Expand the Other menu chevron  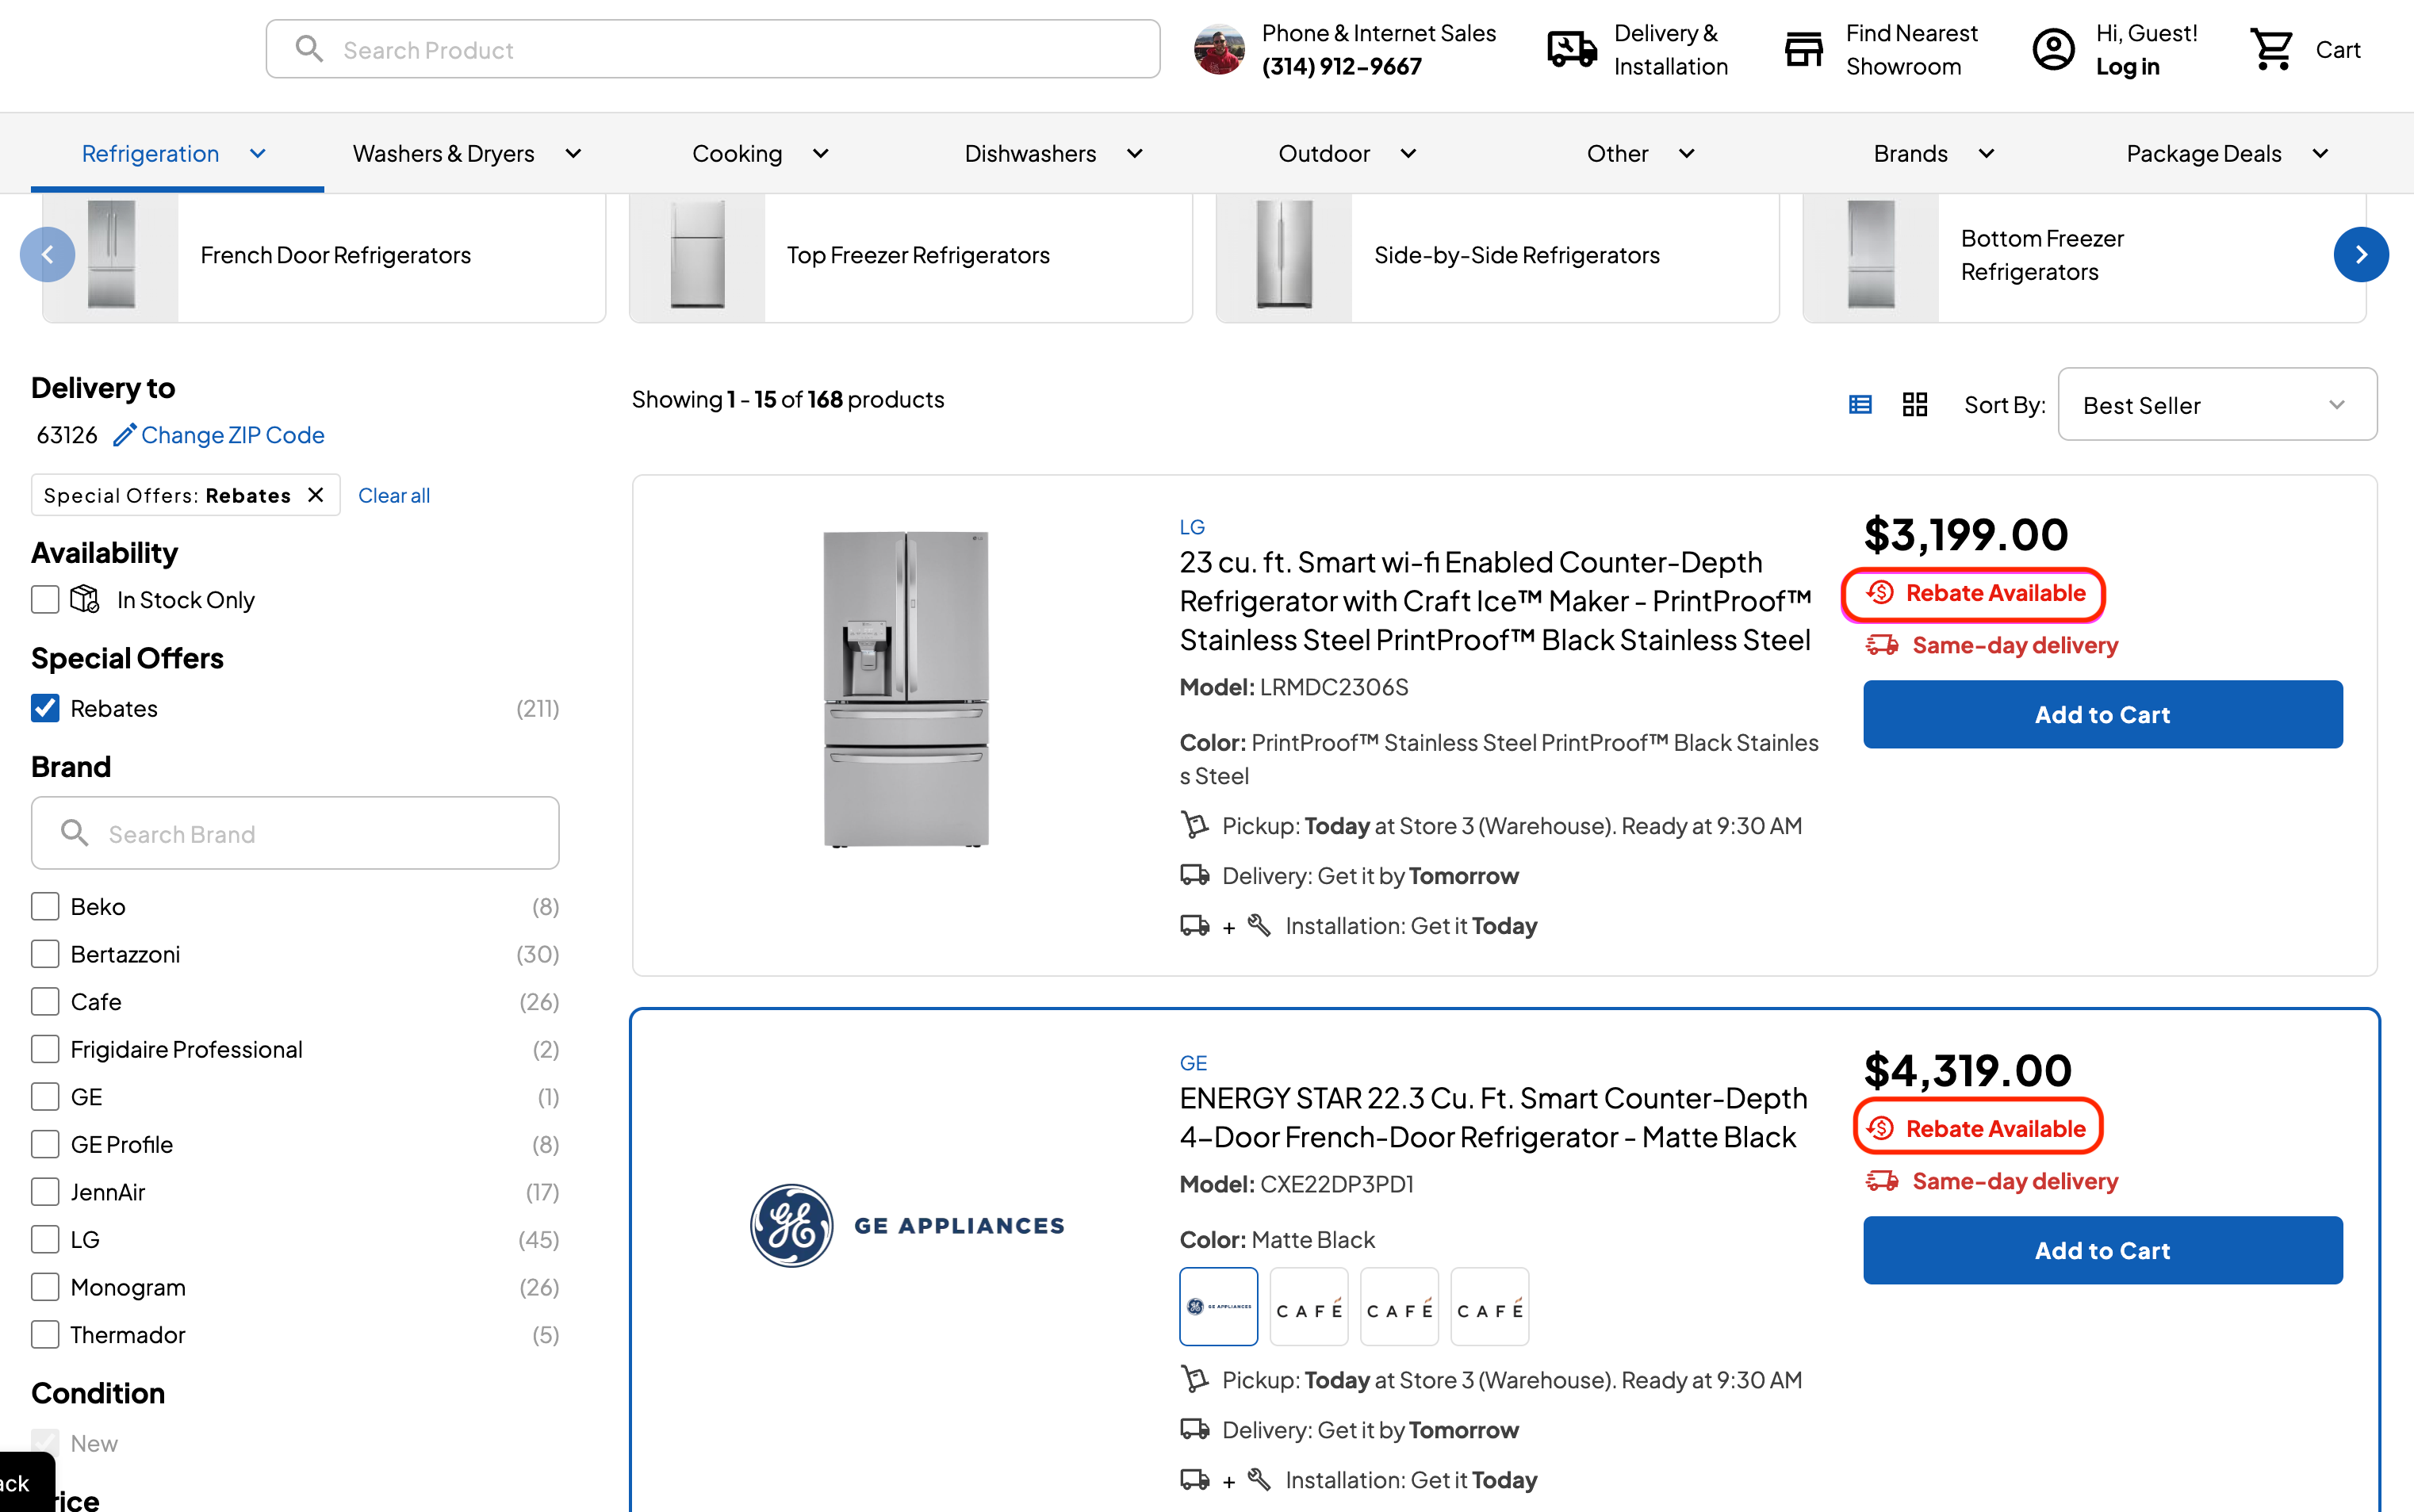click(x=1687, y=153)
